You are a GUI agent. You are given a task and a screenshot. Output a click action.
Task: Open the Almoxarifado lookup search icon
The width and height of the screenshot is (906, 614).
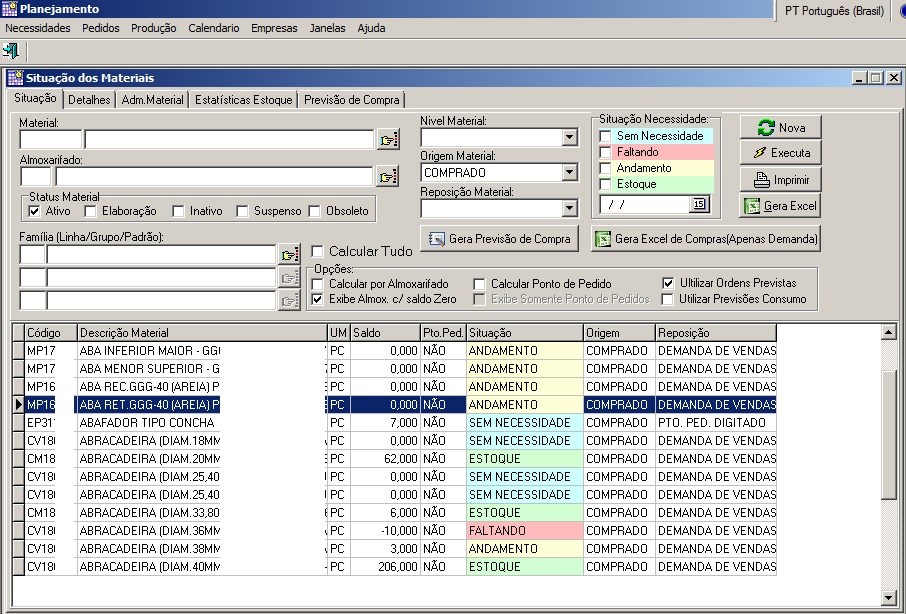click(387, 177)
